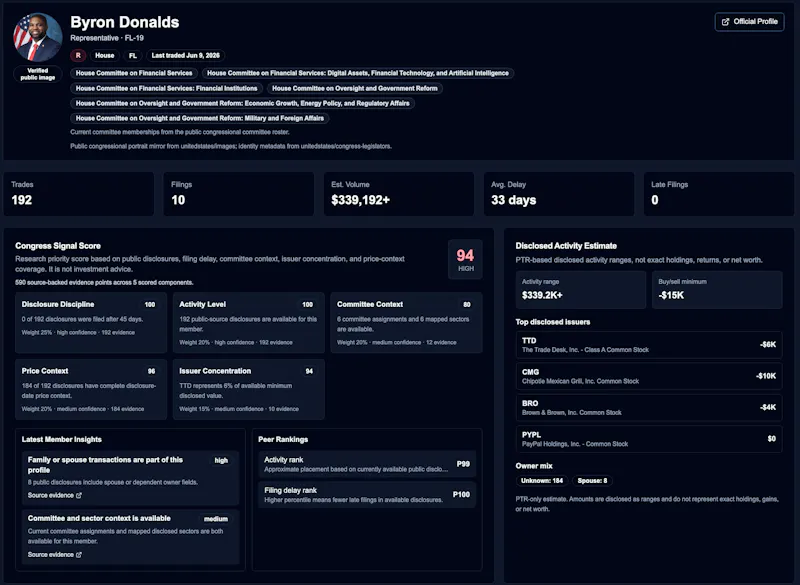Click the Trades 192 stat card

pos(79,194)
